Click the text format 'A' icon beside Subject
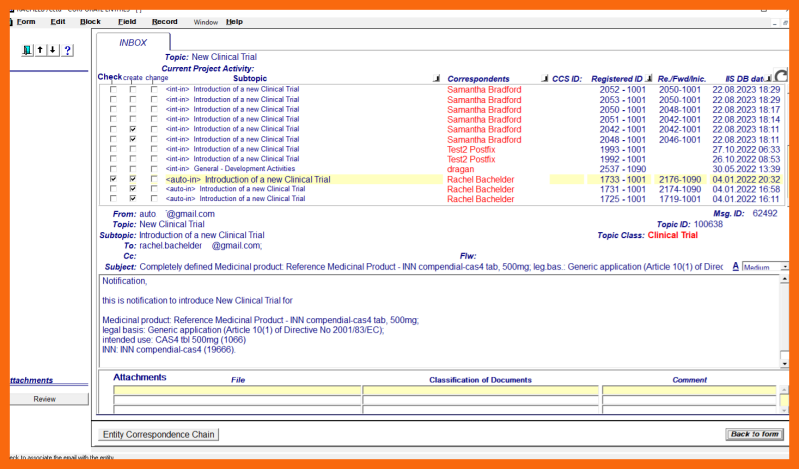The height and width of the screenshot is (469, 799). [736, 266]
